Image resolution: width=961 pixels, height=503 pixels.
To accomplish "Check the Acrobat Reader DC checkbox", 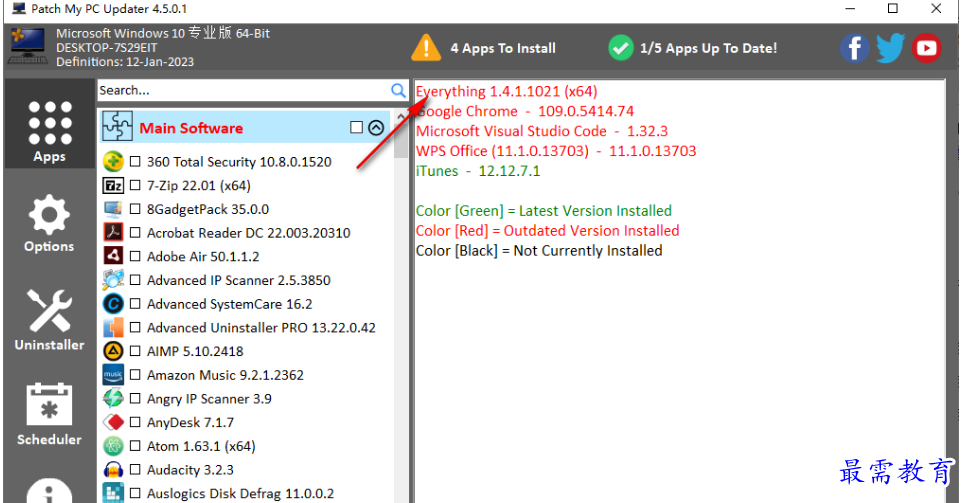I will (x=135, y=233).
